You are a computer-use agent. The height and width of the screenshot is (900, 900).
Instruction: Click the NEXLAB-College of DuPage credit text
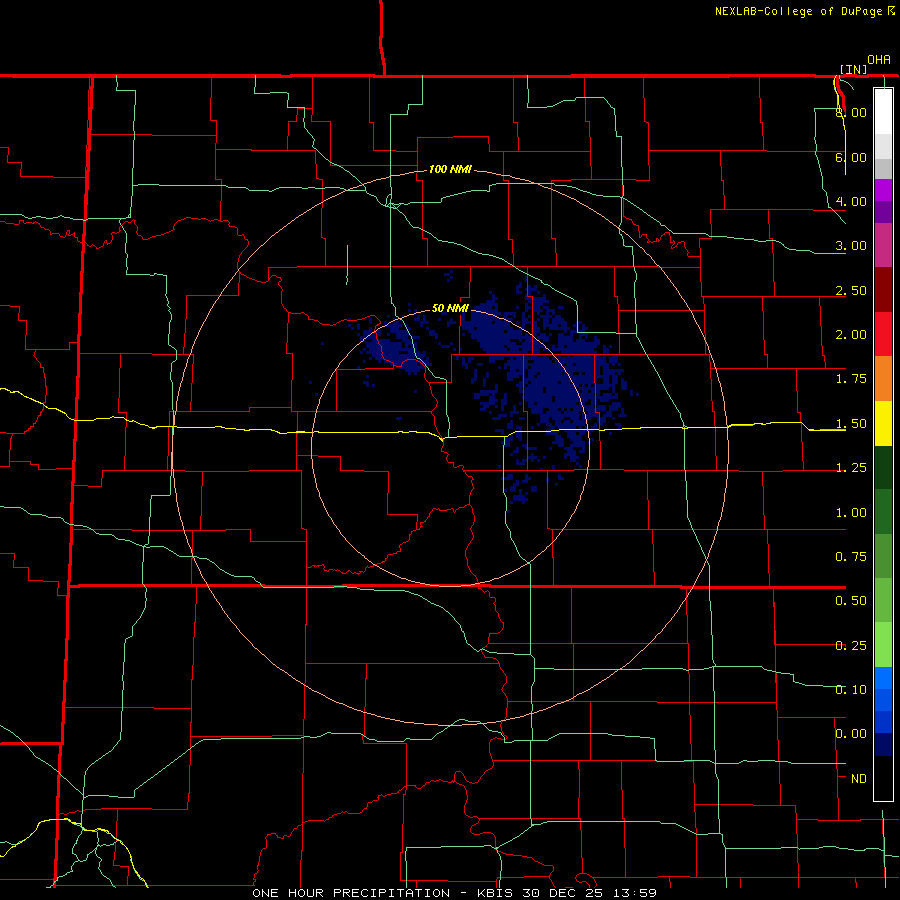click(798, 11)
